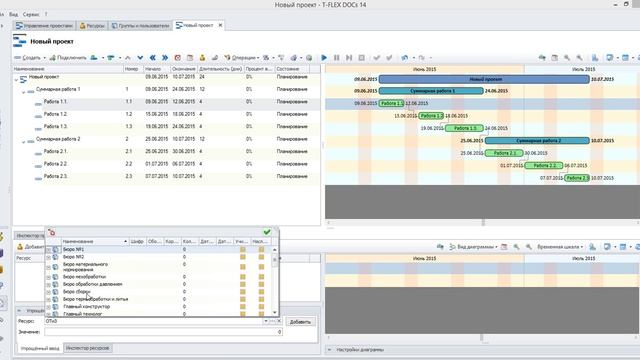Click the blue Play start button in toolbar
Image resolution: width=640 pixels, height=360 pixels.
[x=324, y=58]
